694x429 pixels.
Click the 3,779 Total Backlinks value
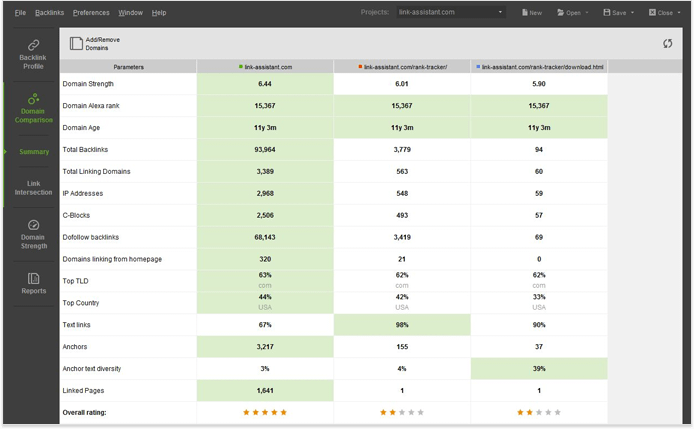pyautogui.click(x=402, y=149)
